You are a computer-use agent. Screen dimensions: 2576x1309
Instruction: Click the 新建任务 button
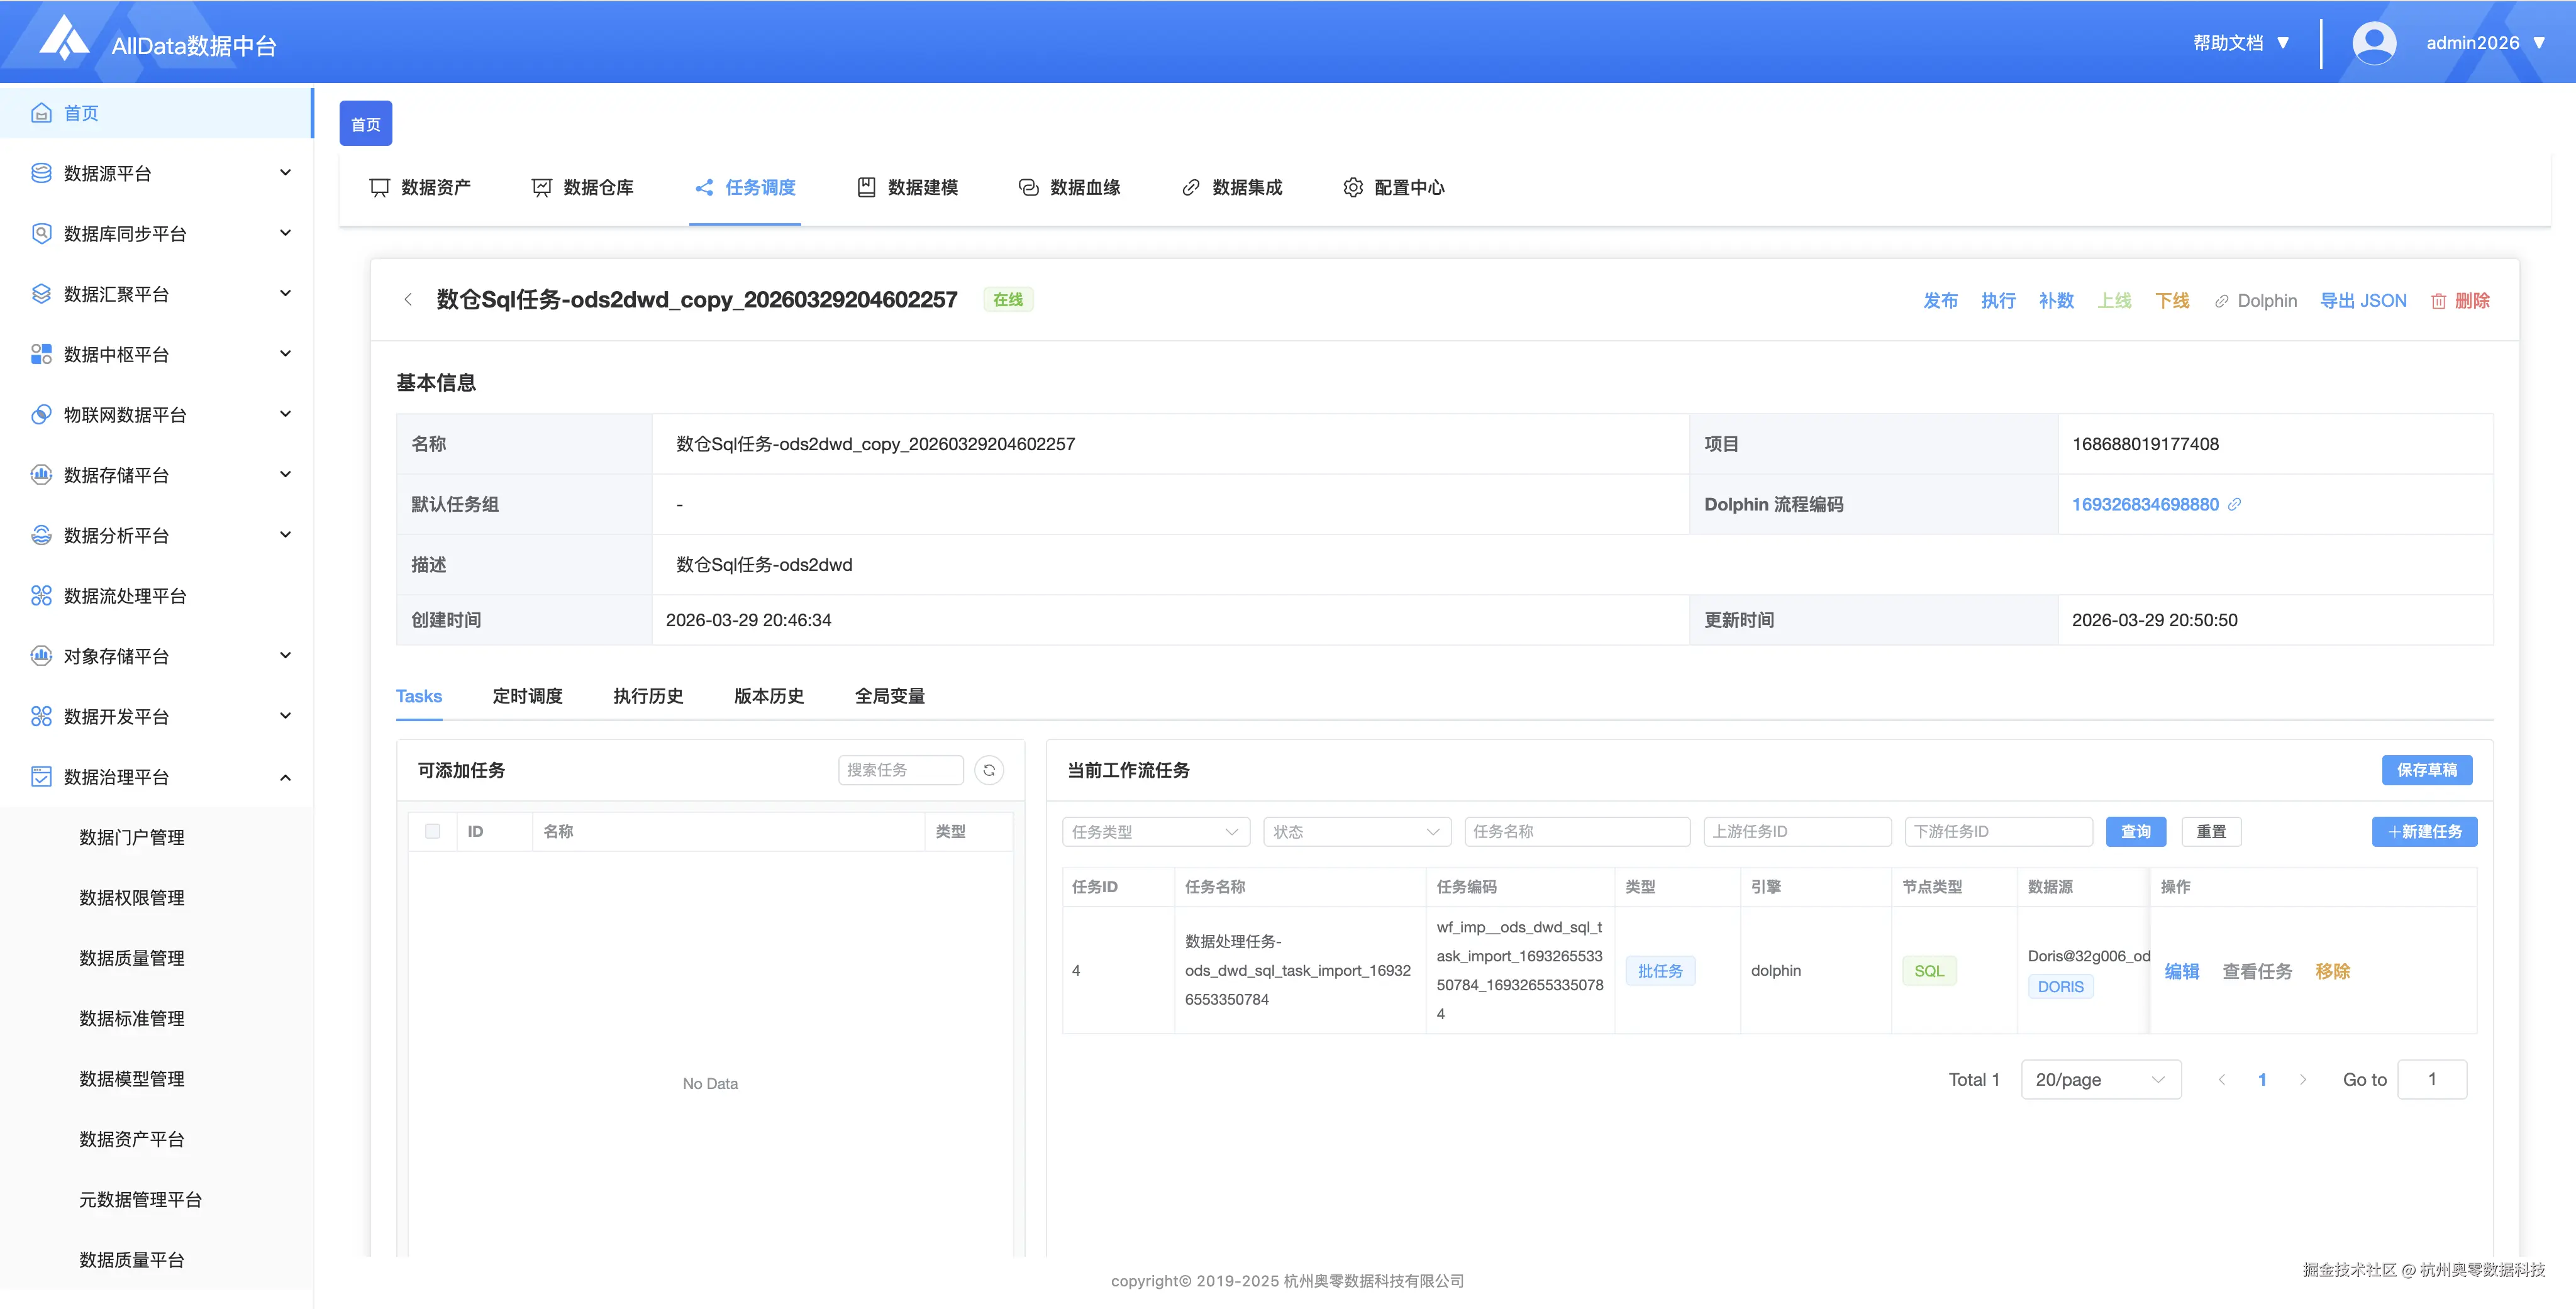pyautogui.click(x=2424, y=831)
